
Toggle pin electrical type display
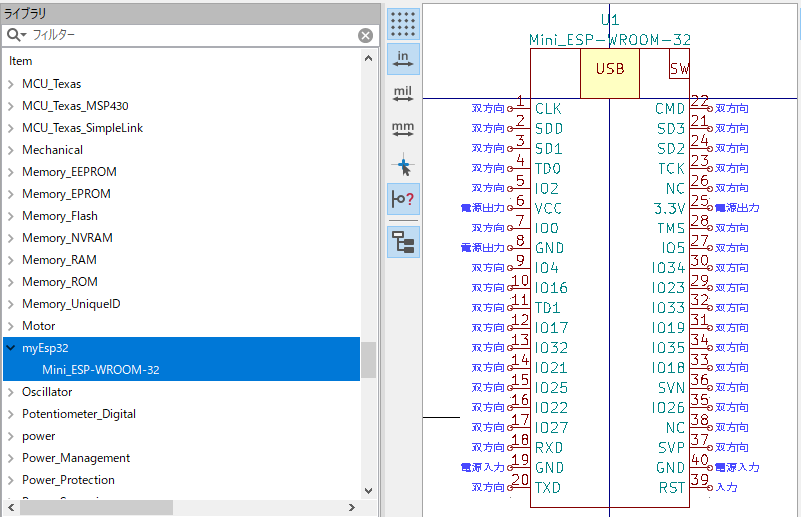pos(403,200)
